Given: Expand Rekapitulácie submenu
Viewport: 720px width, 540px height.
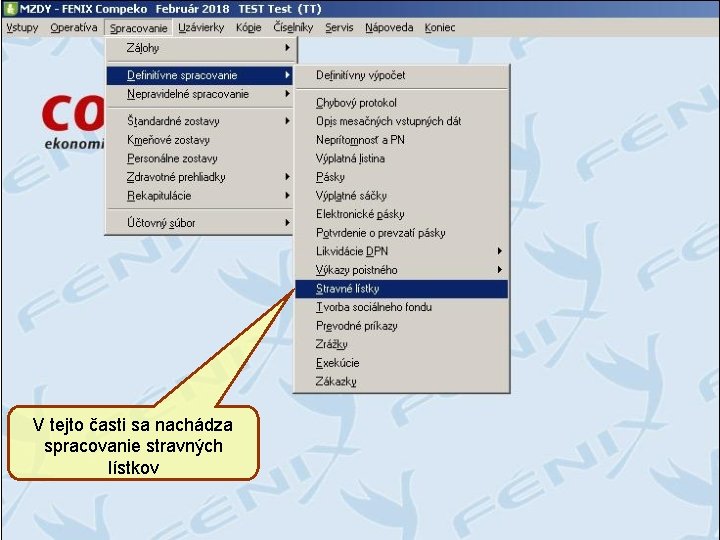Looking at the screenshot, I should point(200,196).
